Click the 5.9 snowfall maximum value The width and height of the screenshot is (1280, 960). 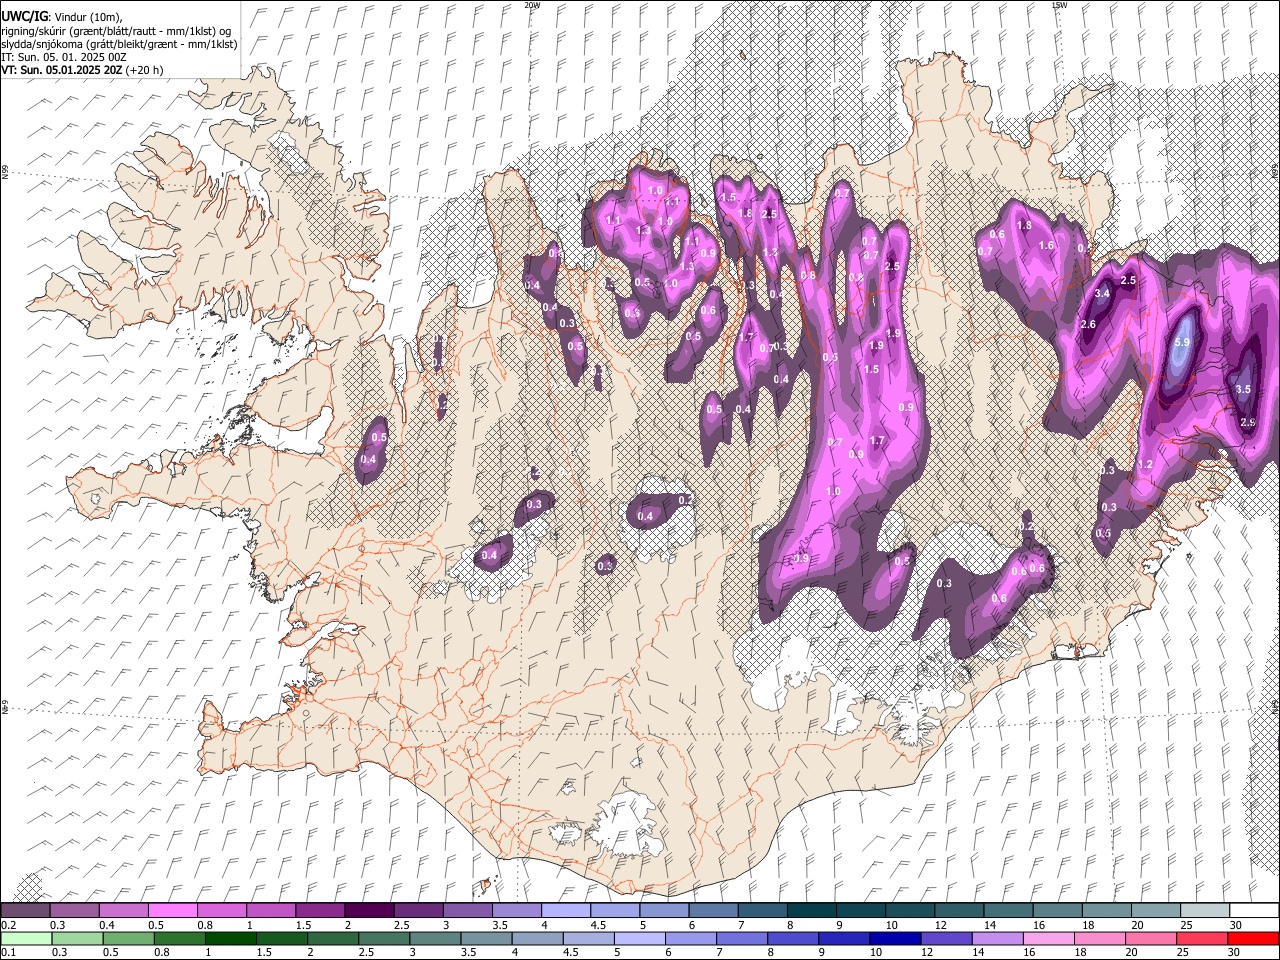[x=1182, y=342]
